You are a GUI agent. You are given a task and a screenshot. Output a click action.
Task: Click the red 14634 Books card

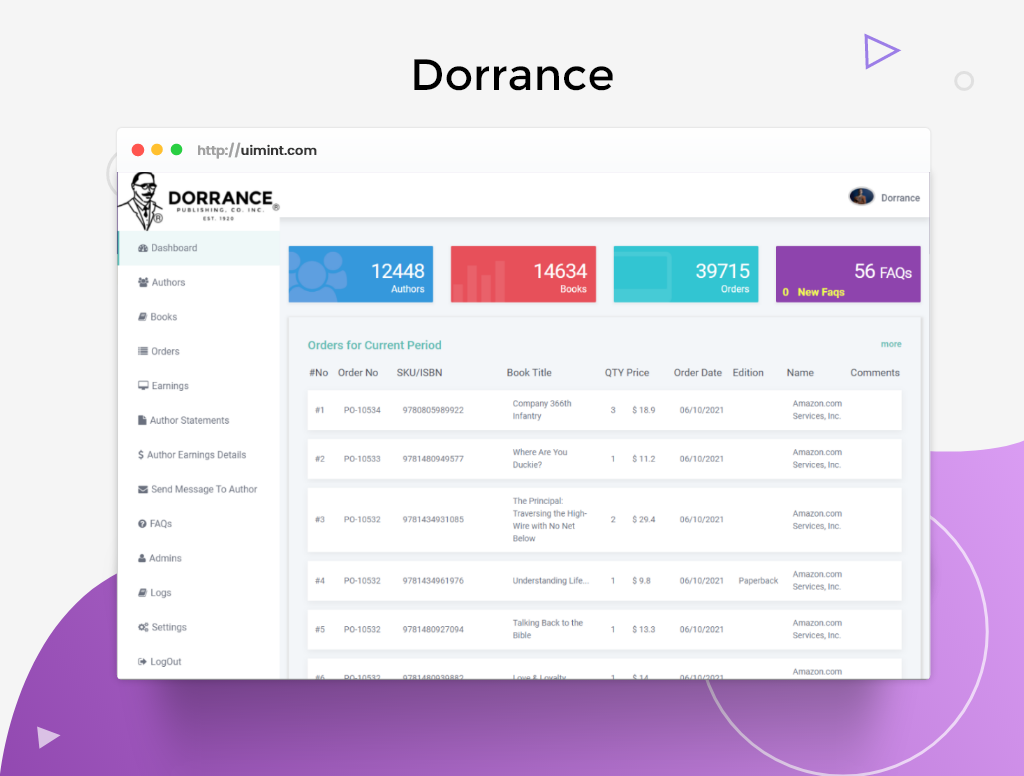[523, 274]
